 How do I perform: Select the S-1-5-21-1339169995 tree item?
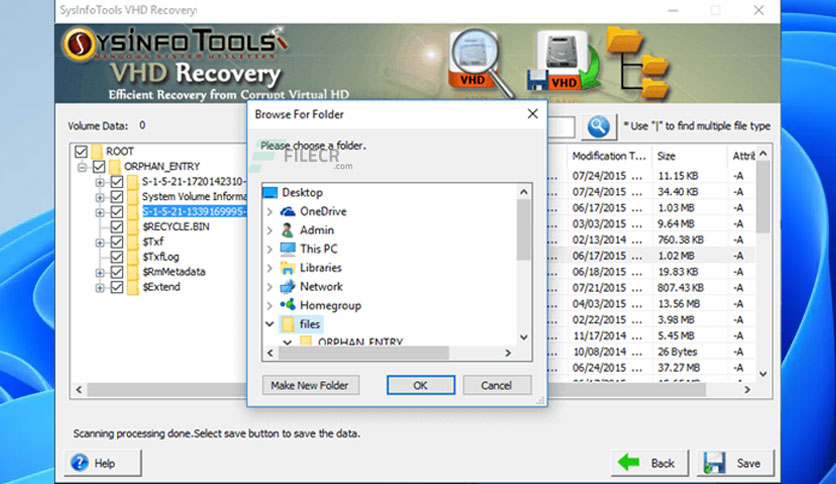pos(194,212)
